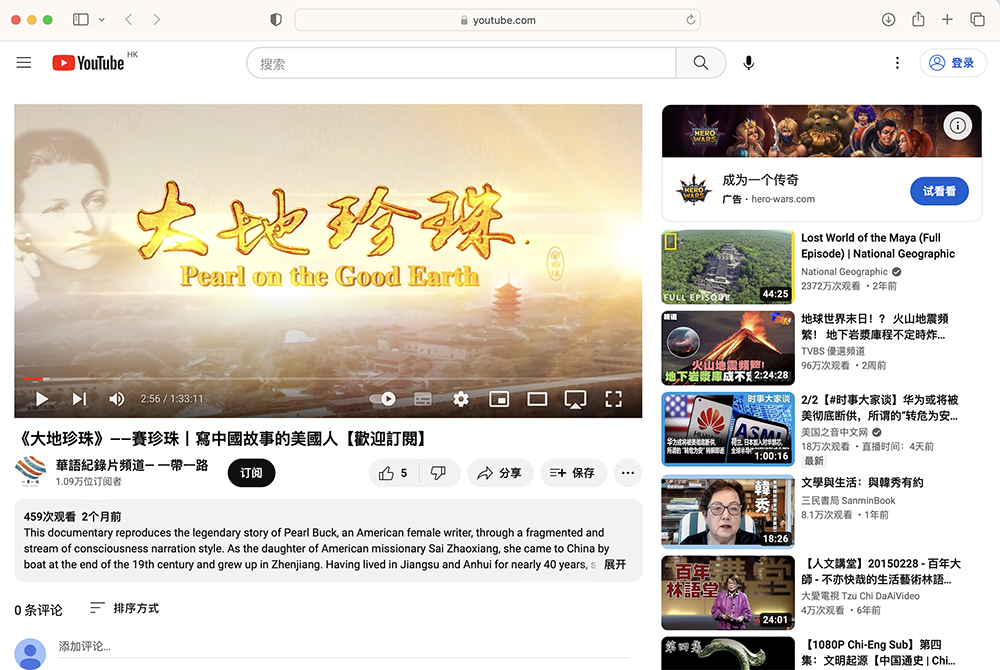Subscribe to the channel with 订阅
This screenshot has width=1000, height=670.
(251, 473)
